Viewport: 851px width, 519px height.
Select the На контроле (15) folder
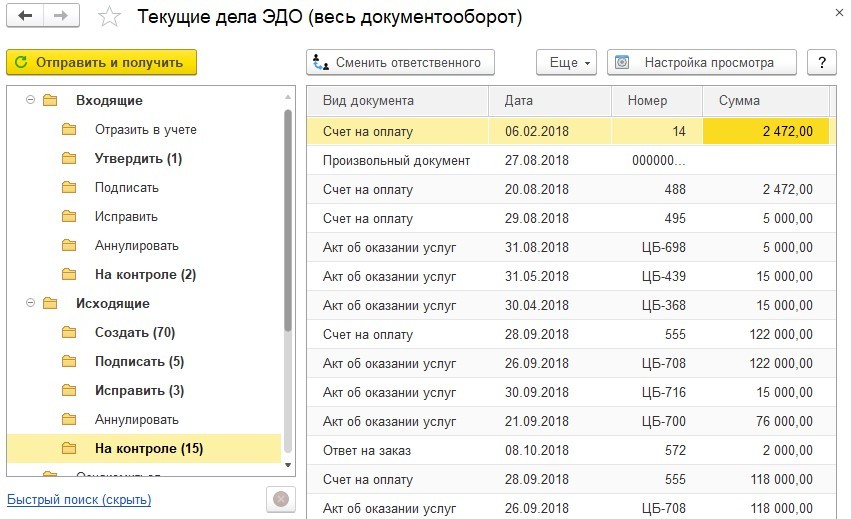(x=149, y=449)
